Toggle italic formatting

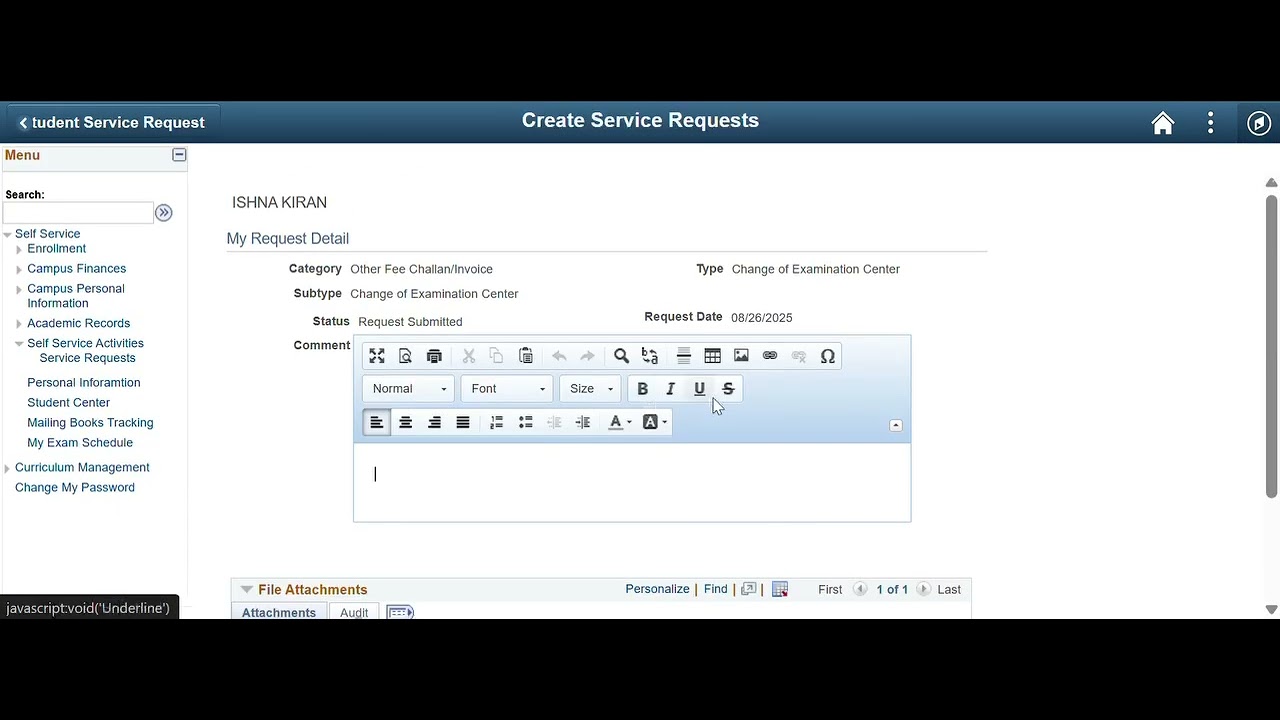point(671,389)
